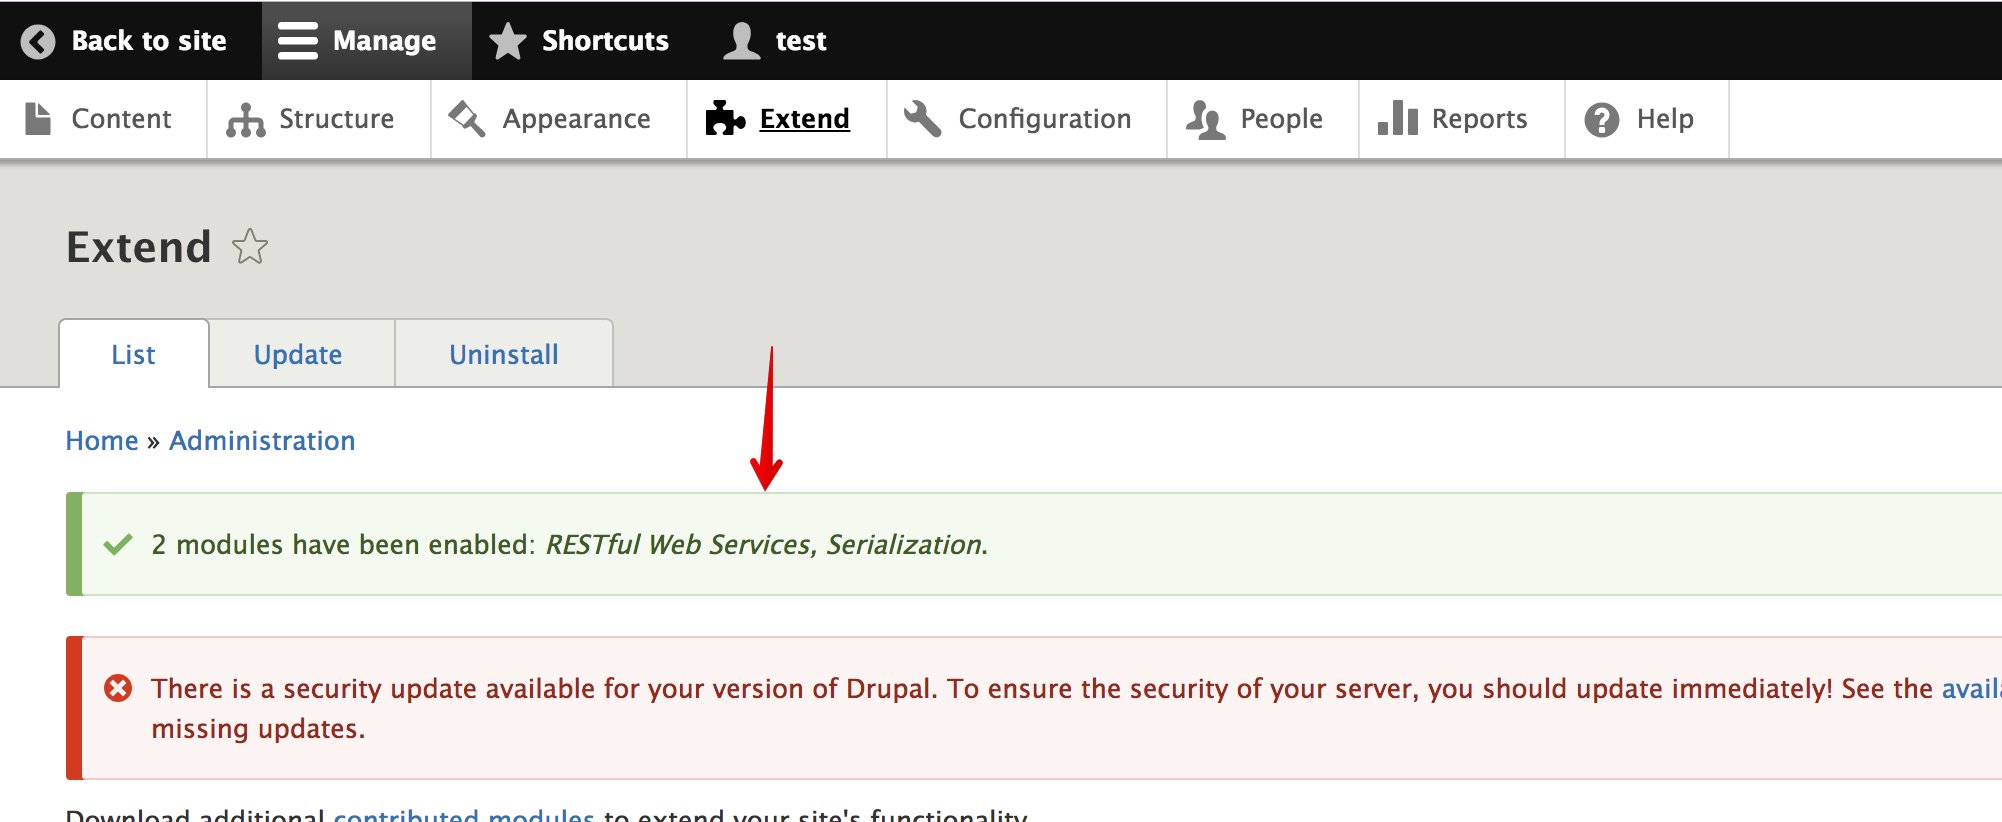This screenshot has width=2002, height=822.
Task: Click the Help question mark icon
Action: [x=1601, y=119]
